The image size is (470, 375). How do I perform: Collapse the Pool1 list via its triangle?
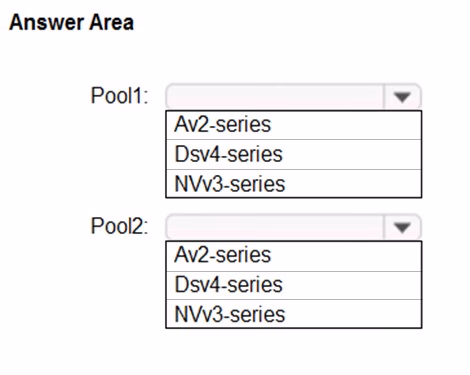pyautogui.click(x=402, y=97)
